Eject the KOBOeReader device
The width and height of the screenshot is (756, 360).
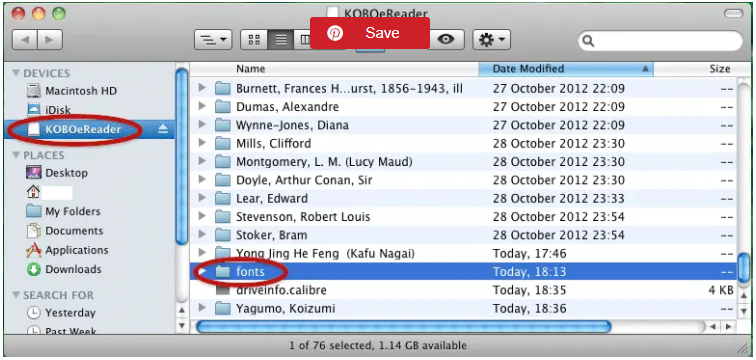(163, 129)
